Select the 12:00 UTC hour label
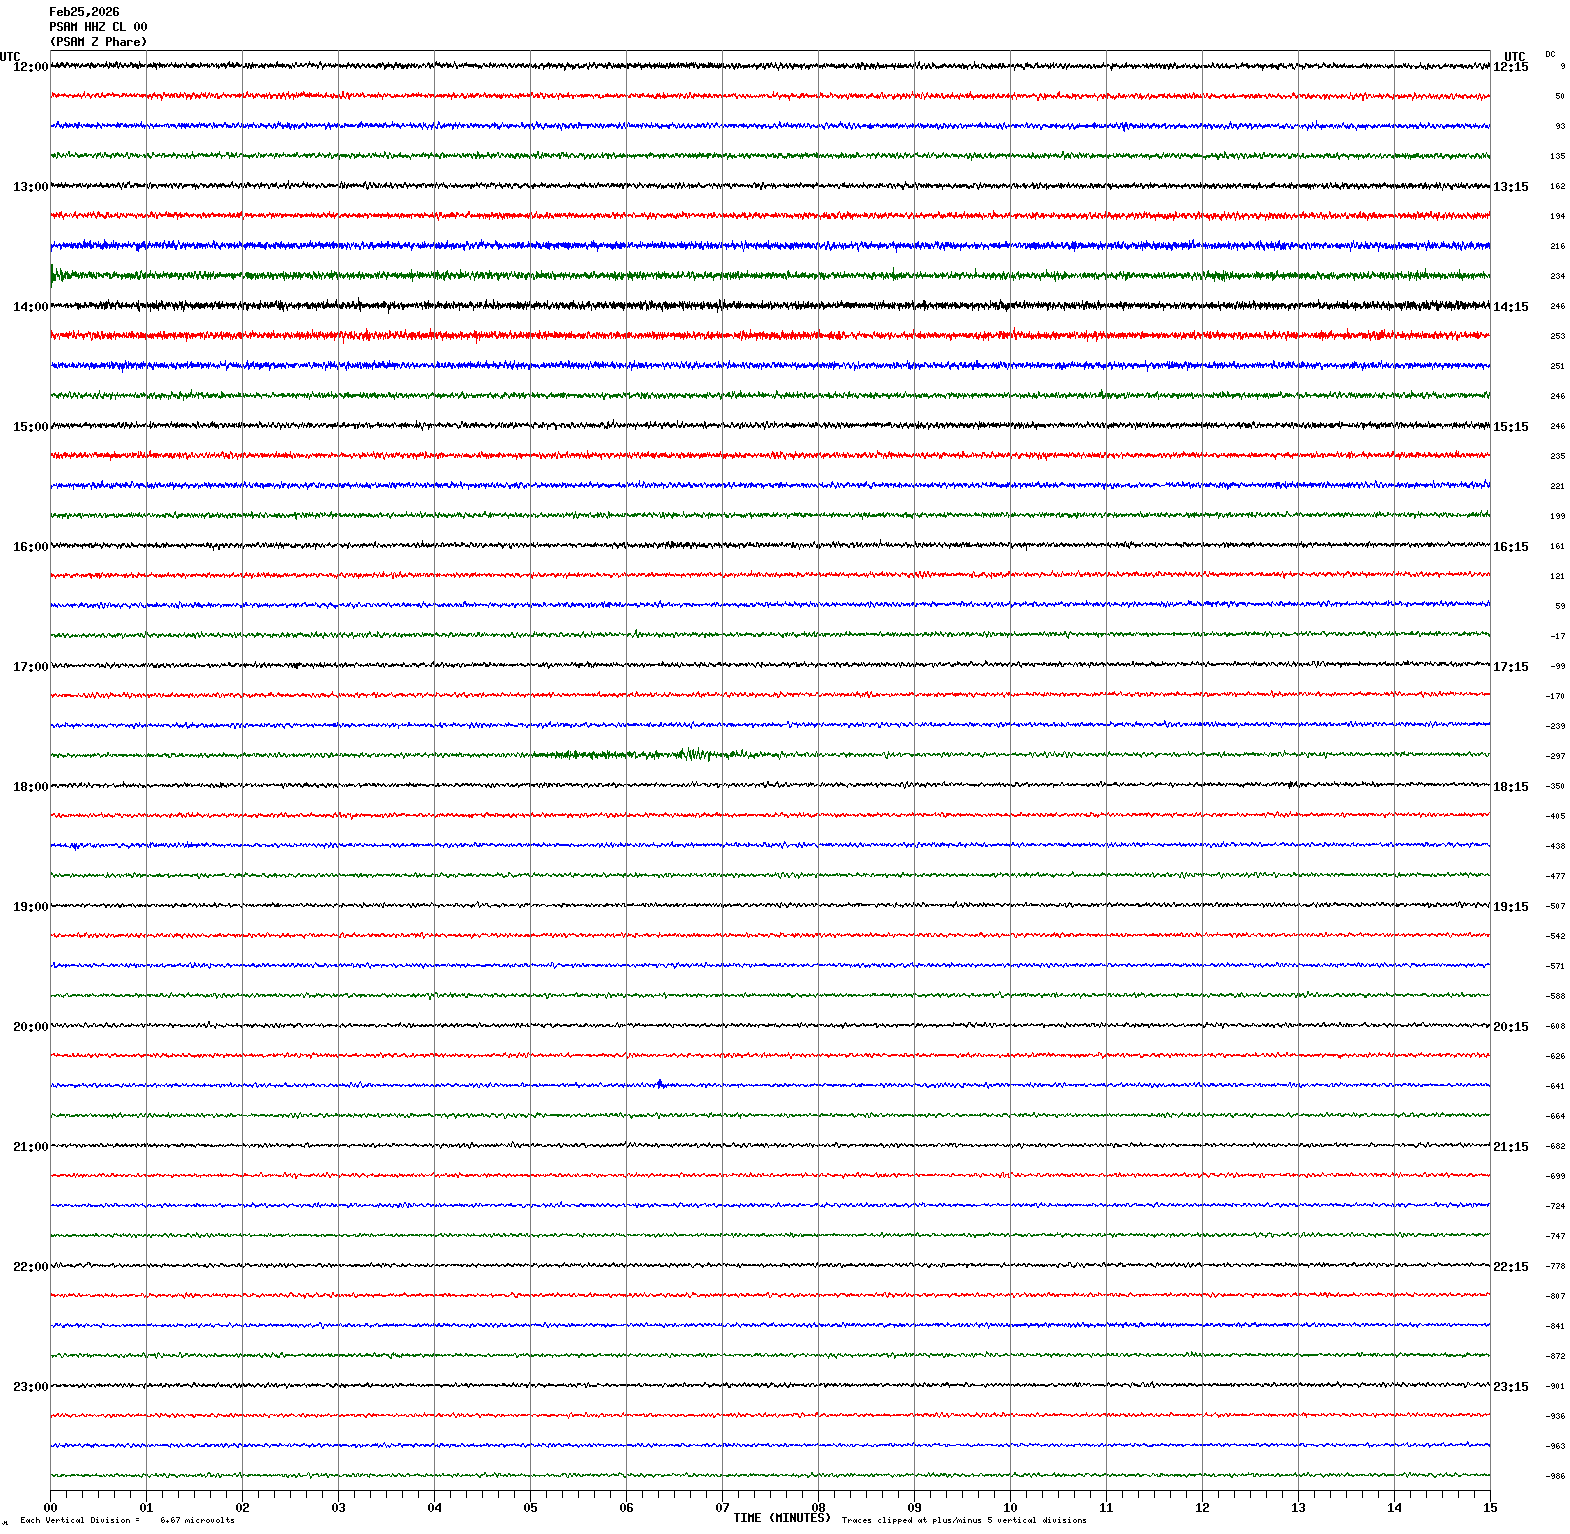The width and height of the screenshot is (1570, 1534). pos(30,67)
